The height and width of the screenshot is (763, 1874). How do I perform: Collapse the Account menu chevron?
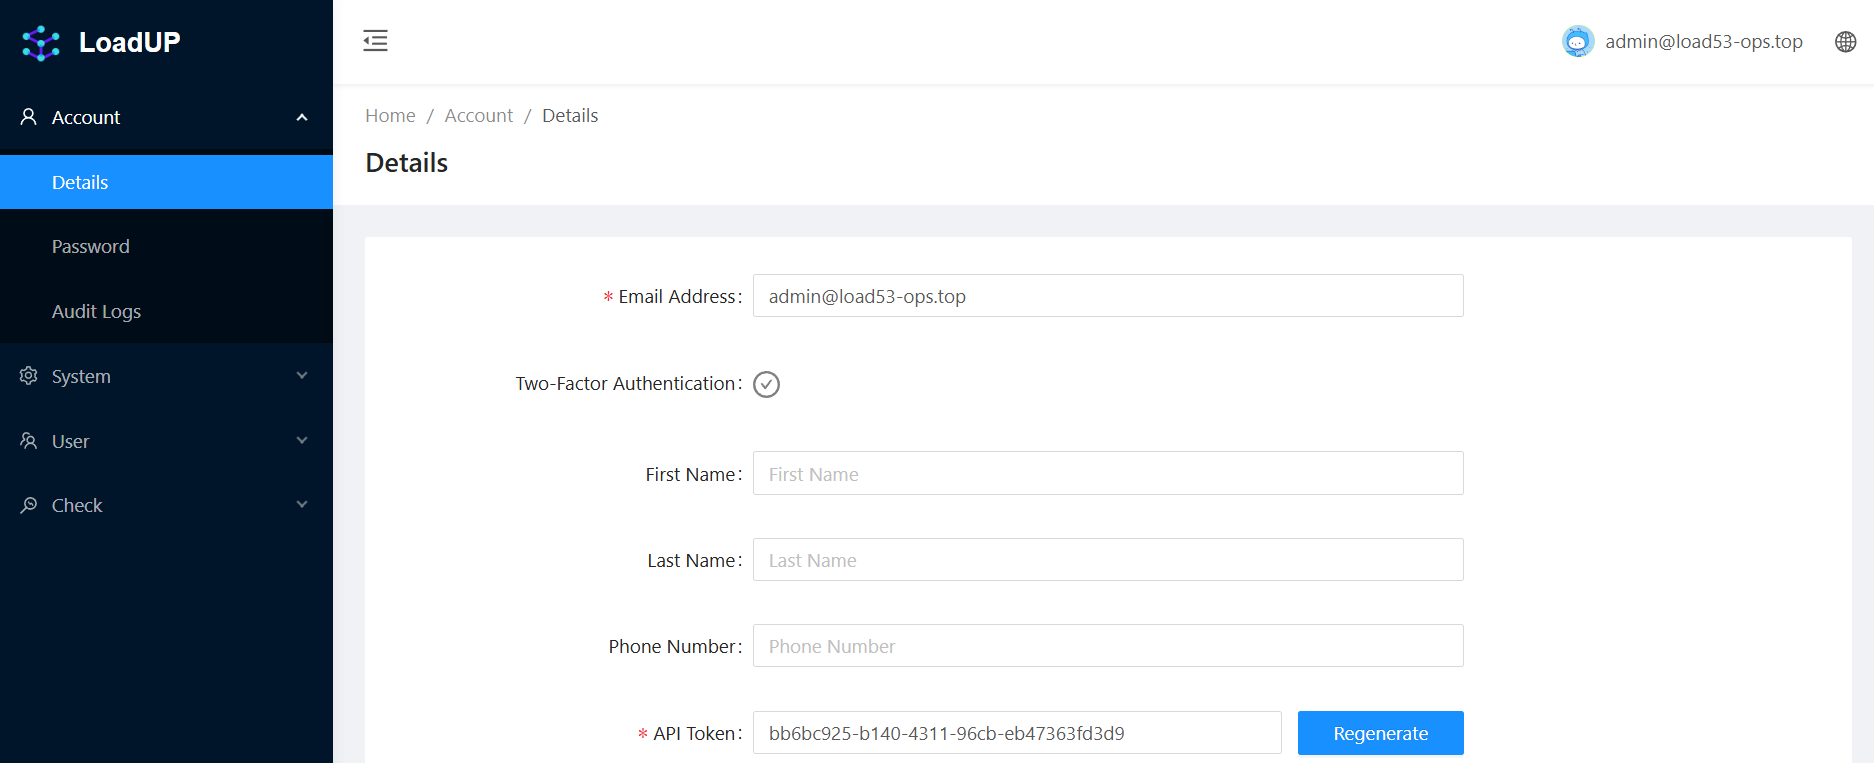pyautogui.click(x=302, y=117)
